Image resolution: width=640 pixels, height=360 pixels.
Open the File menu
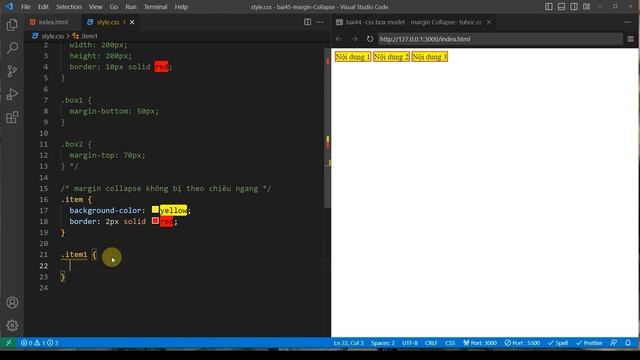(x=26, y=7)
